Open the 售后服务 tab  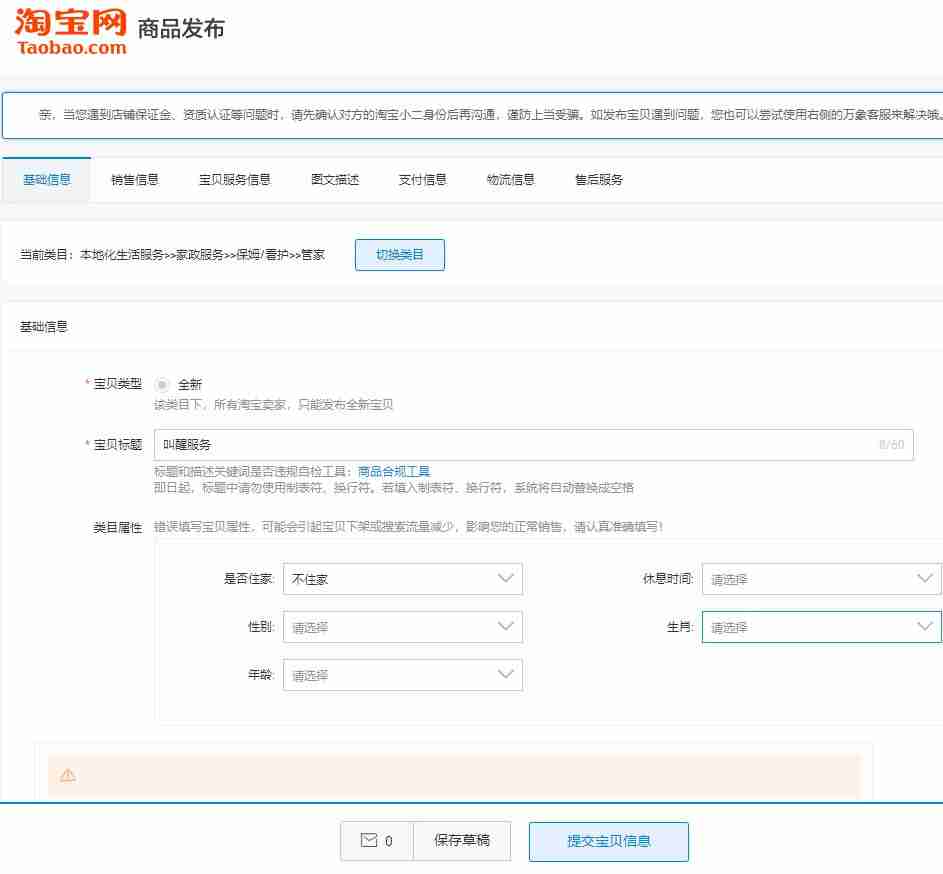click(597, 180)
